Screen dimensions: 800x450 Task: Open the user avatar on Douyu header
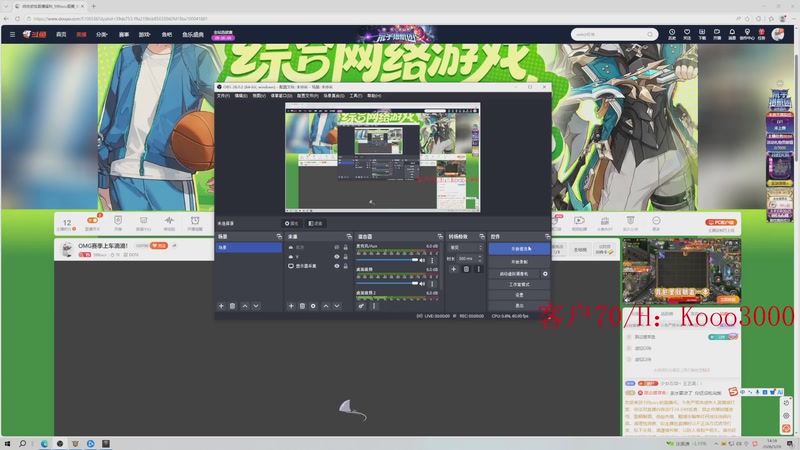[x=778, y=34]
